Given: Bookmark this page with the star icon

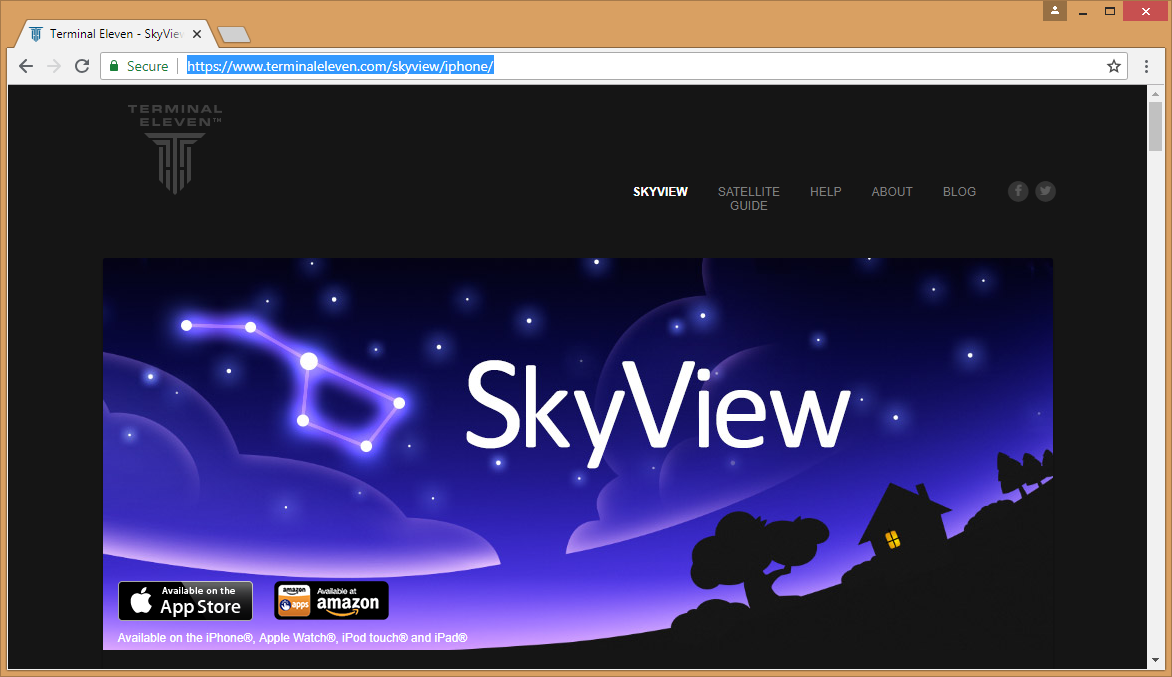Looking at the screenshot, I should coord(1114,67).
